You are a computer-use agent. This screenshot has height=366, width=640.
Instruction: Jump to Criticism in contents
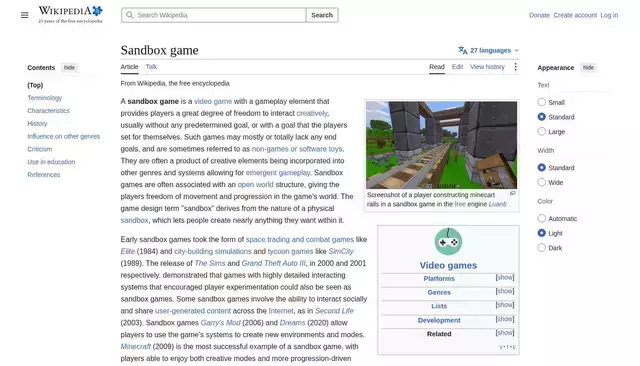(x=40, y=149)
